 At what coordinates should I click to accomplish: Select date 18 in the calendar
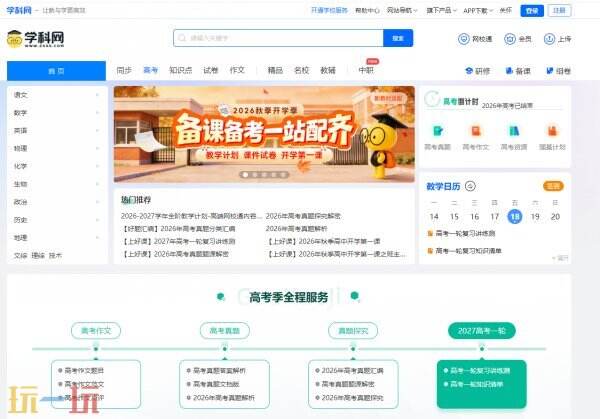(x=515, y=217)
